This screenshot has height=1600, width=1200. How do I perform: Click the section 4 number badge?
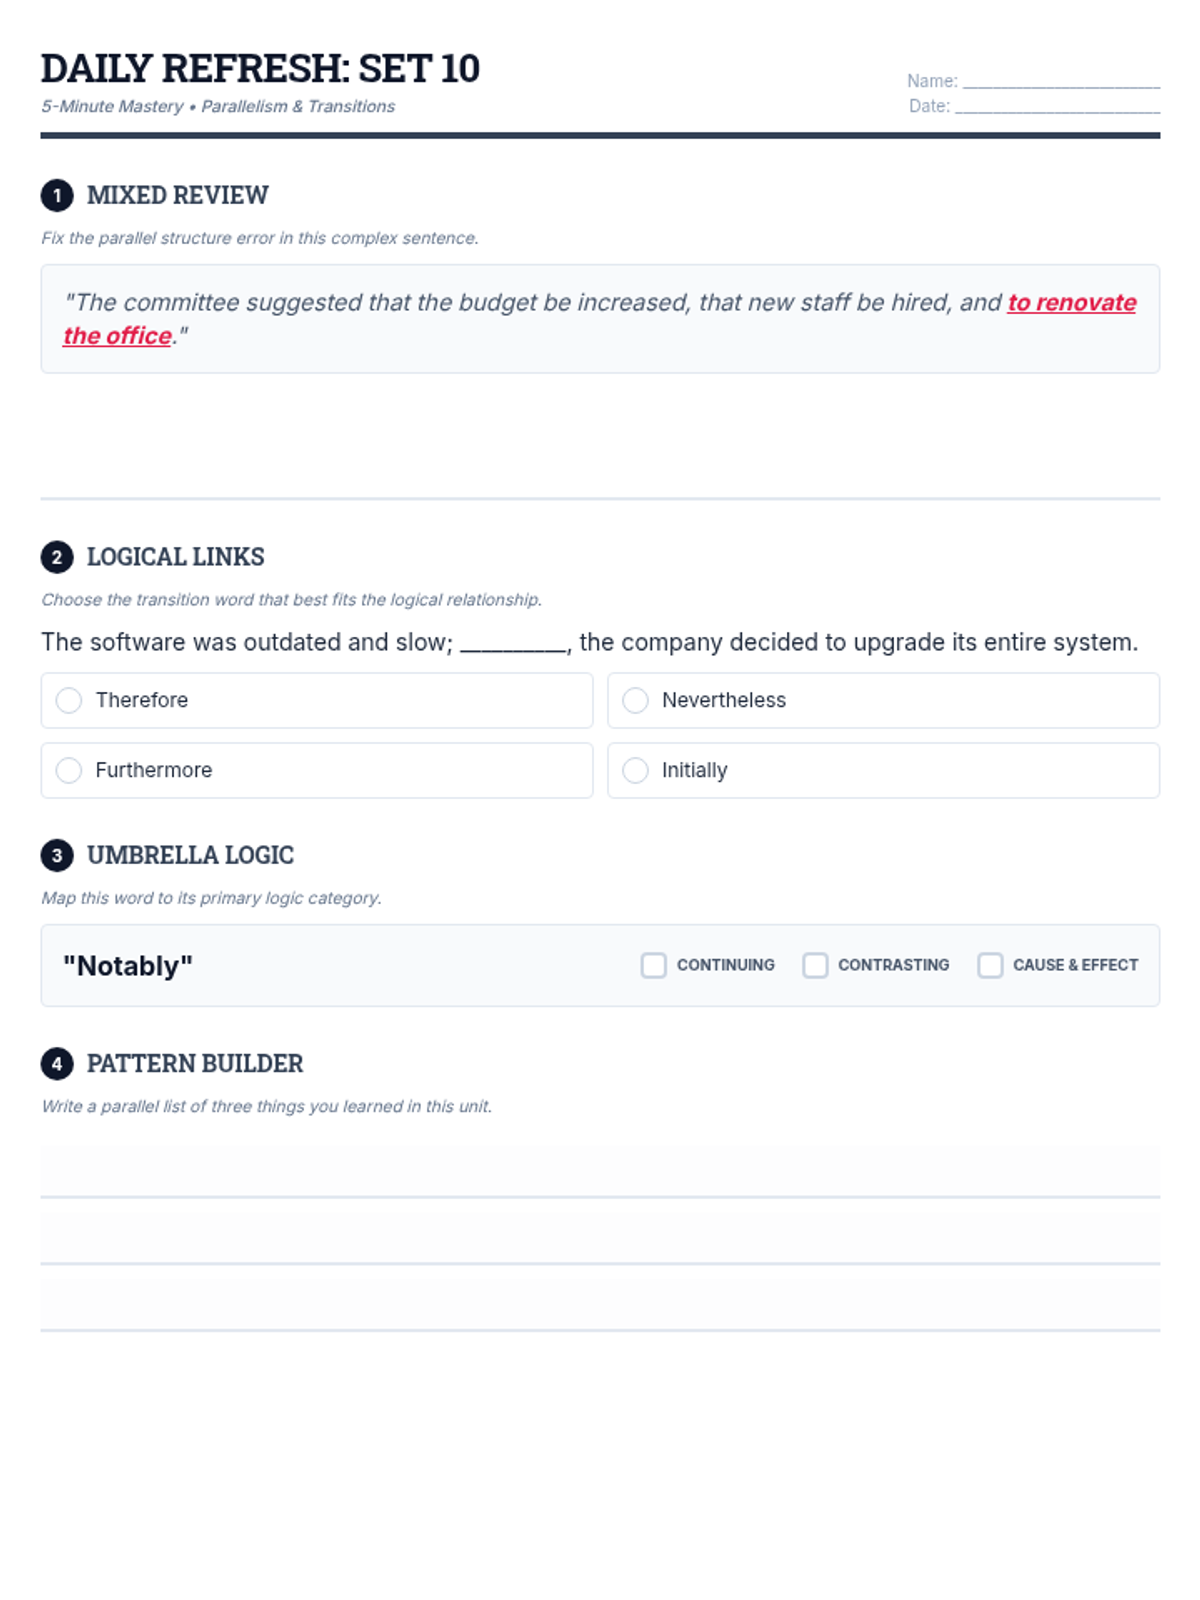tap(57, 1063)
